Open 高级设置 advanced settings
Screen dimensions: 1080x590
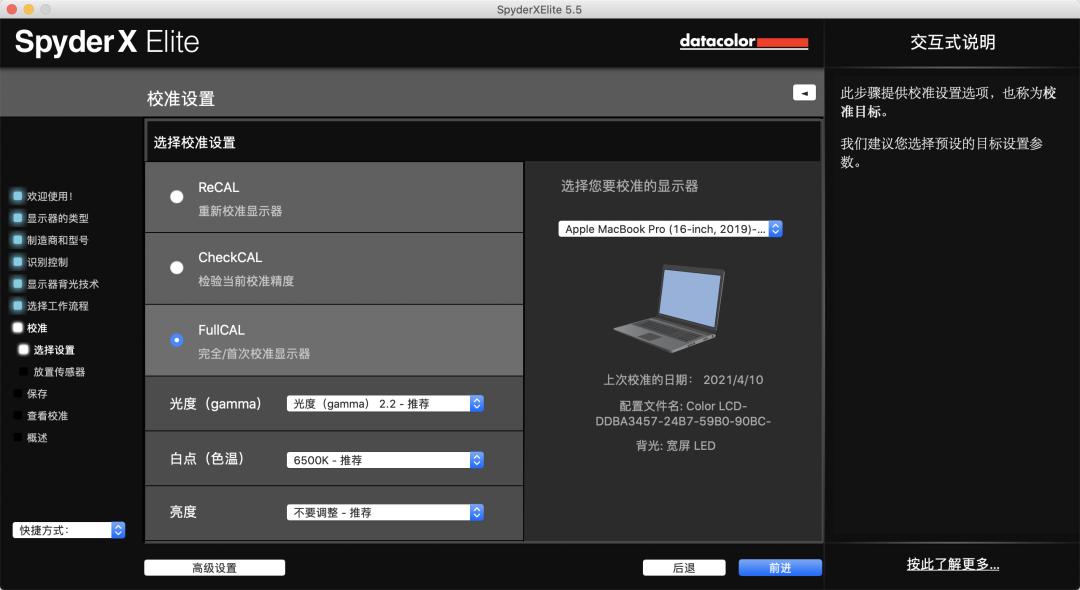214,568
